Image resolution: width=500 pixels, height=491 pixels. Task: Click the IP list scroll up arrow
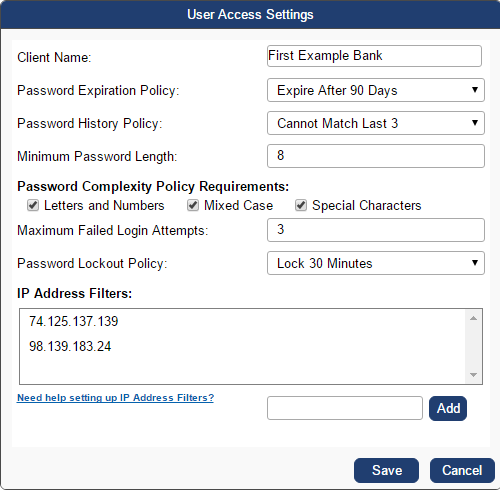tap(473, 318)
